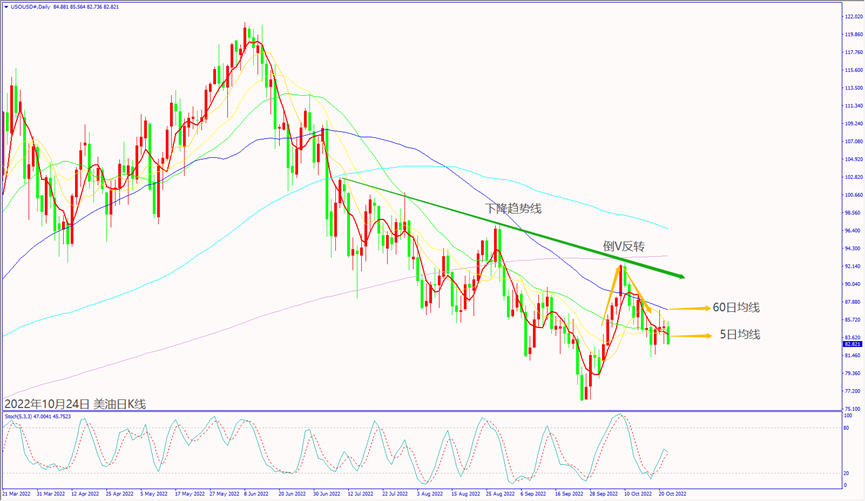Click the 5日均线 text label
Image resolution: width=865 pixels, height=501 pixels.
(x=740, y=335)
